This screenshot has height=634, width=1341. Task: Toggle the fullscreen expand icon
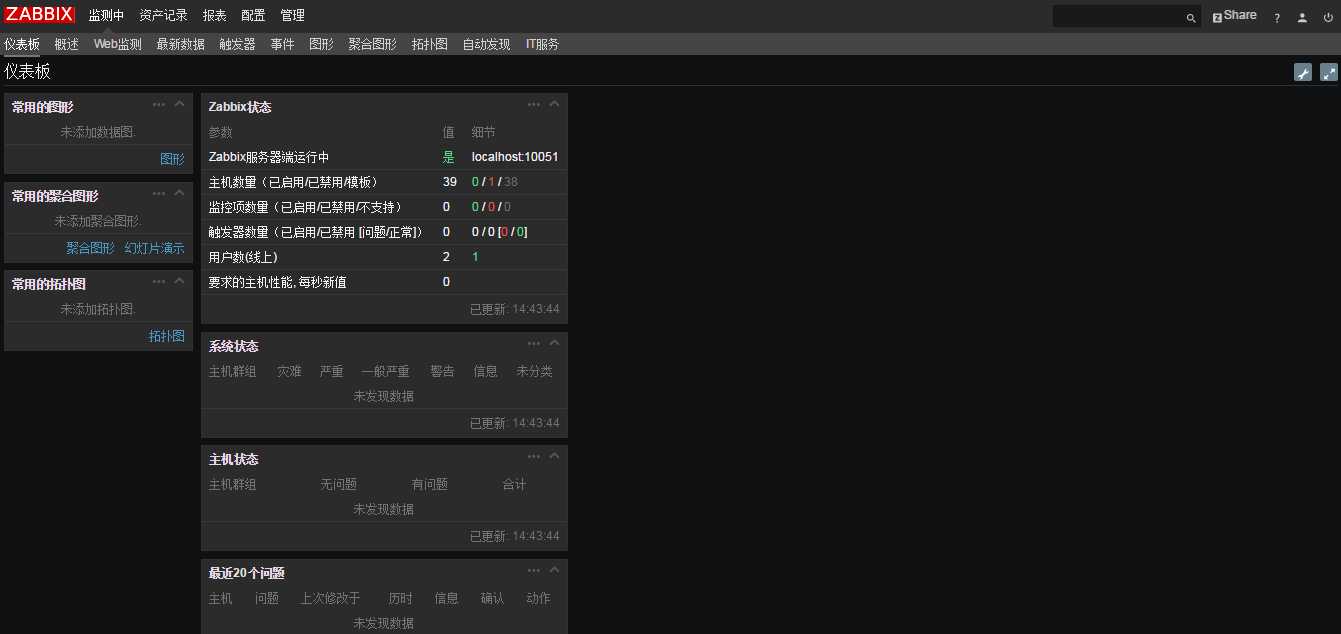[1329, 72]
